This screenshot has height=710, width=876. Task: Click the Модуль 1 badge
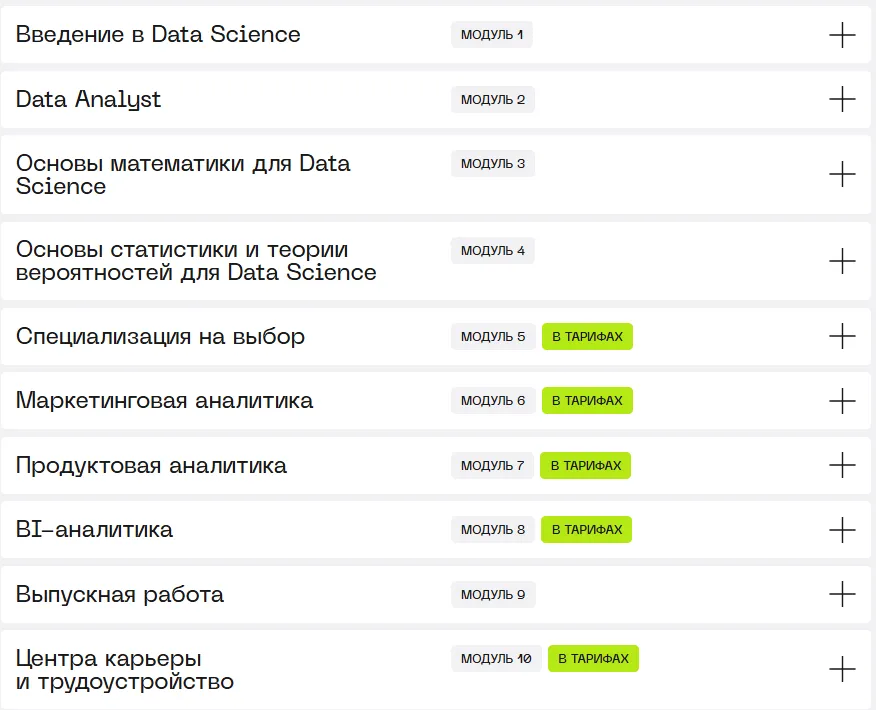(491, 35)
